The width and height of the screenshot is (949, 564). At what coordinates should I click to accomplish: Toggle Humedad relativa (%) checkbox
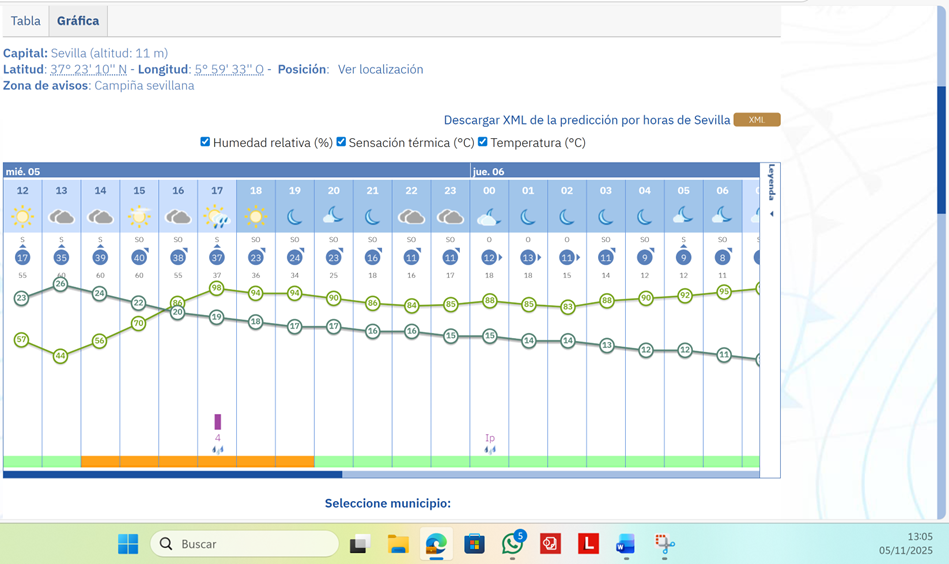click(205, 142)
